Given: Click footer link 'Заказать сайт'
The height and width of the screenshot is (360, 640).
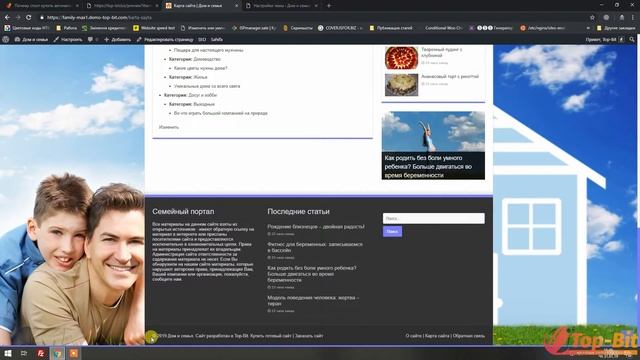Looking at the screenshot, I should pos(309,336).
